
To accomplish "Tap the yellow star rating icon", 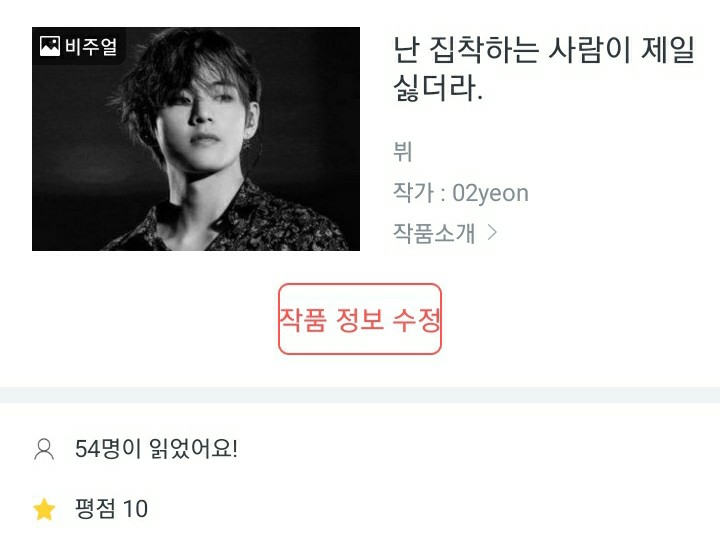I will [x=44, y=510].
